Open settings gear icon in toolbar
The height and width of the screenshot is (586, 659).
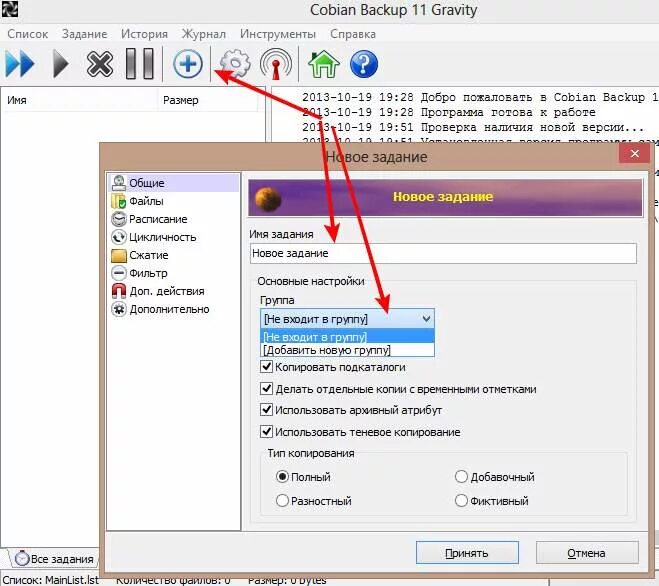(x=235, y=63)
